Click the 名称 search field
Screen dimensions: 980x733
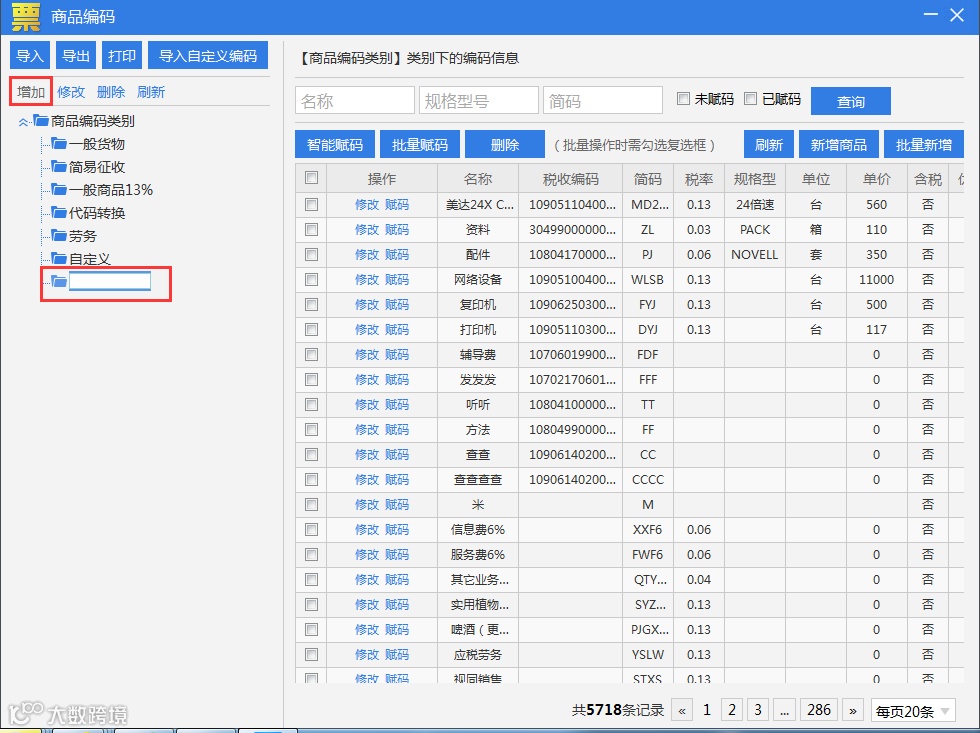coord(354,101)
